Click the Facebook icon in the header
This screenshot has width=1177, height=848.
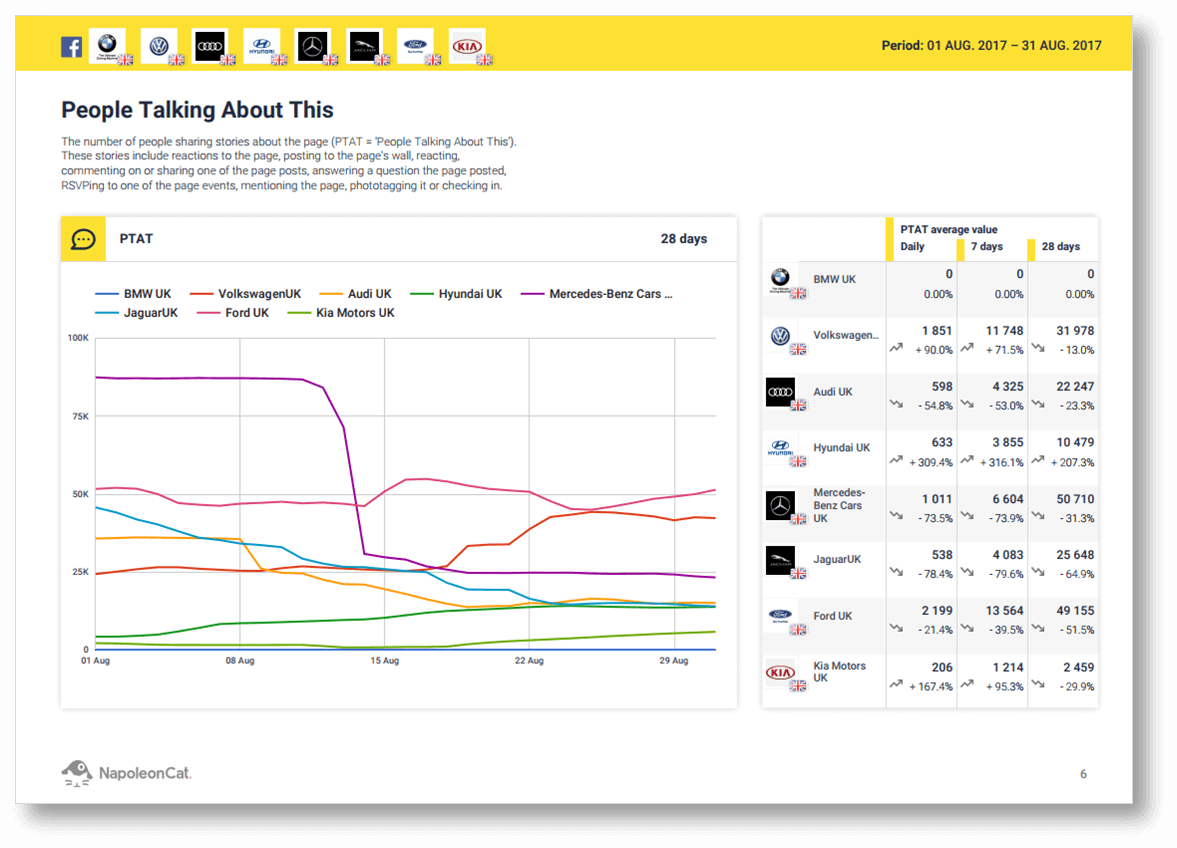[71, 45]
